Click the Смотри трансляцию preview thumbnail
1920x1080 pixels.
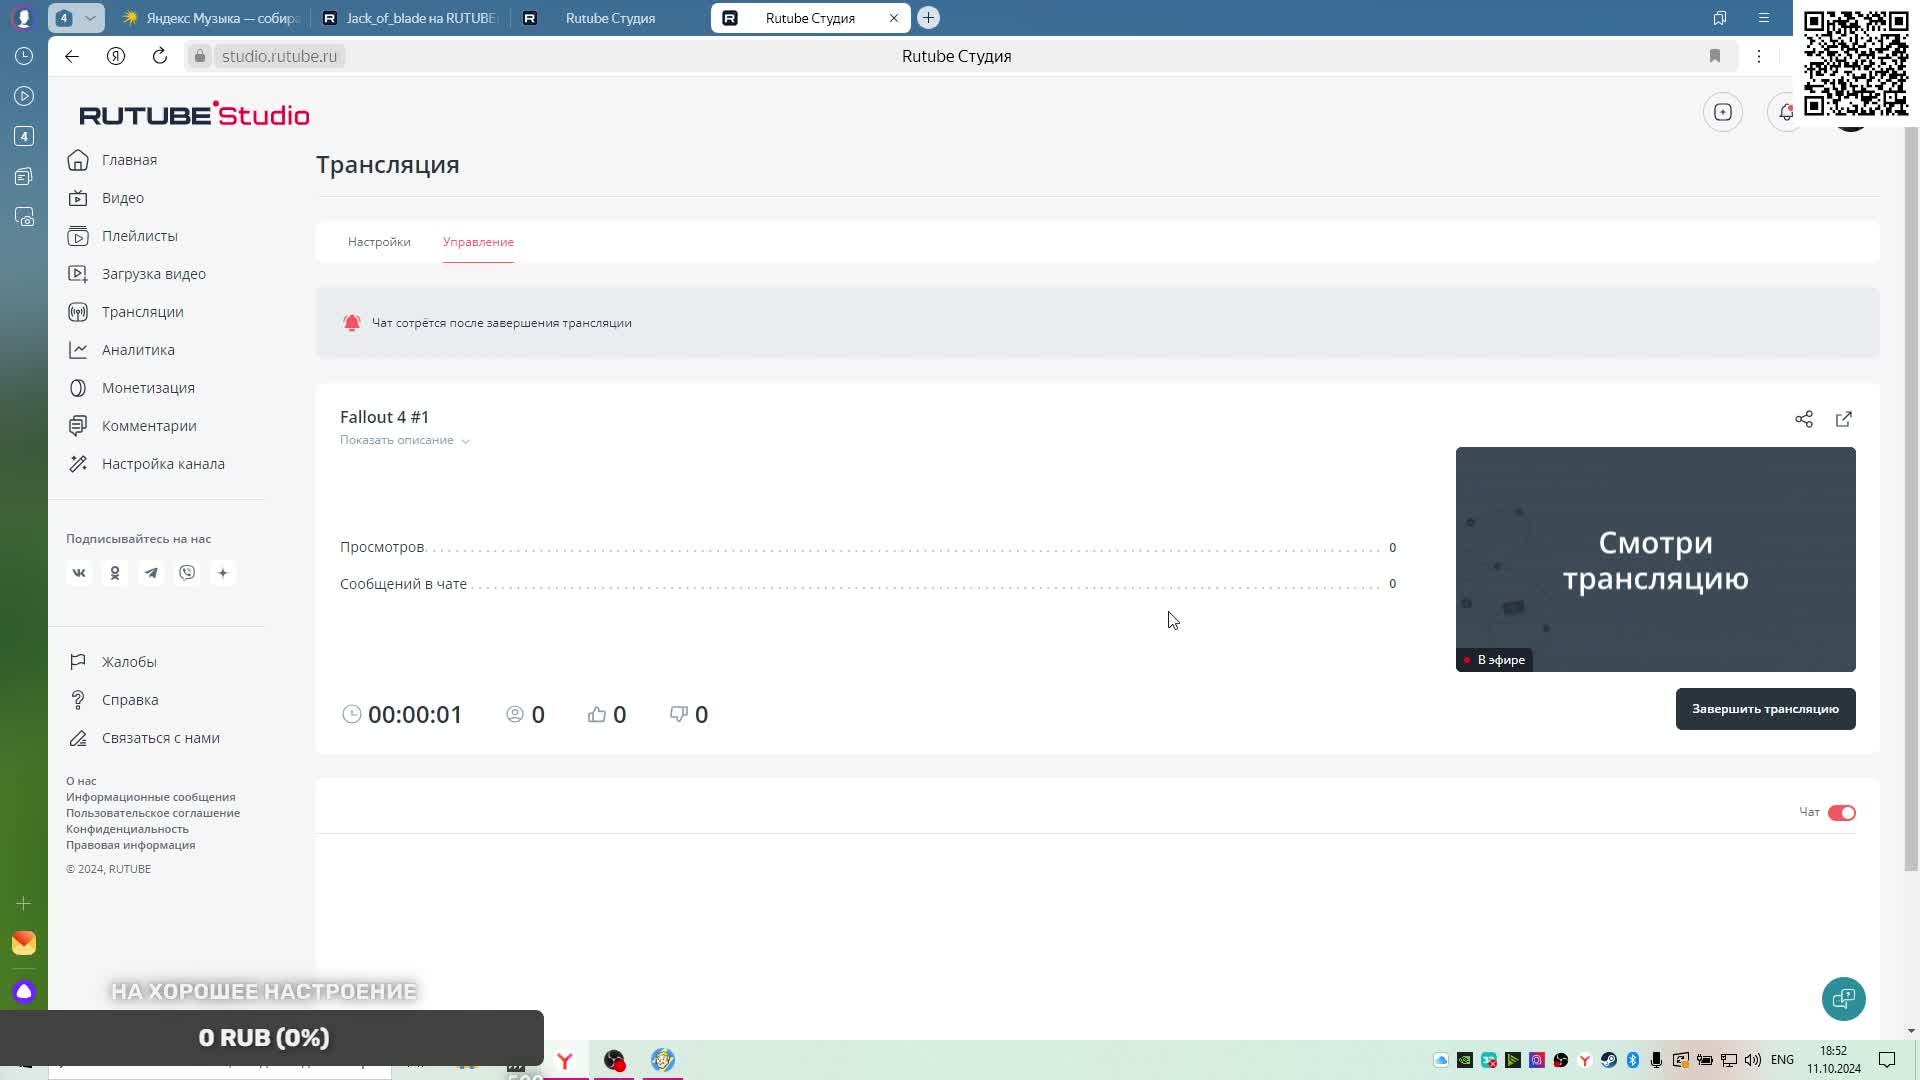(1655, 559)
